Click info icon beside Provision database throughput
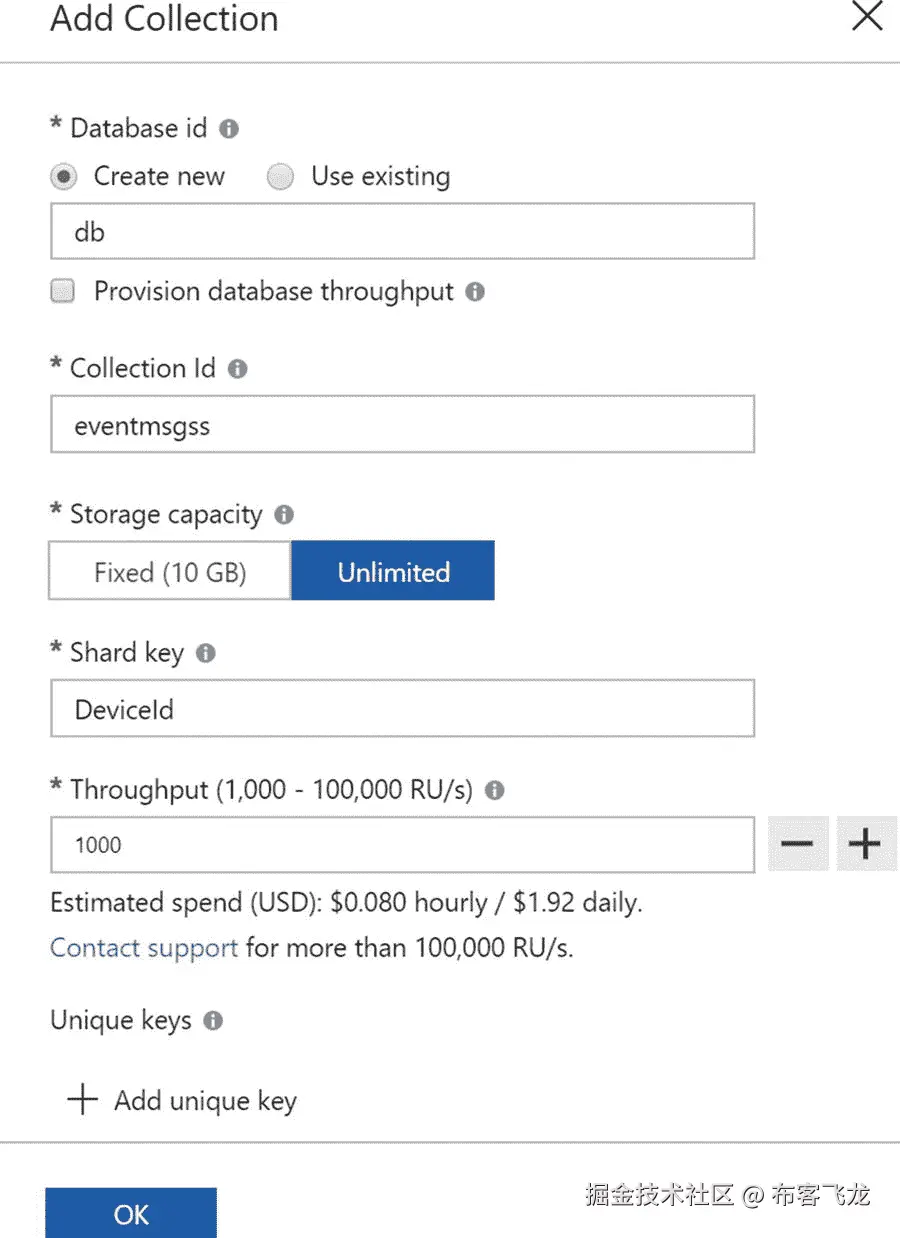This screenshot has height=1238, width=900. 476,292
